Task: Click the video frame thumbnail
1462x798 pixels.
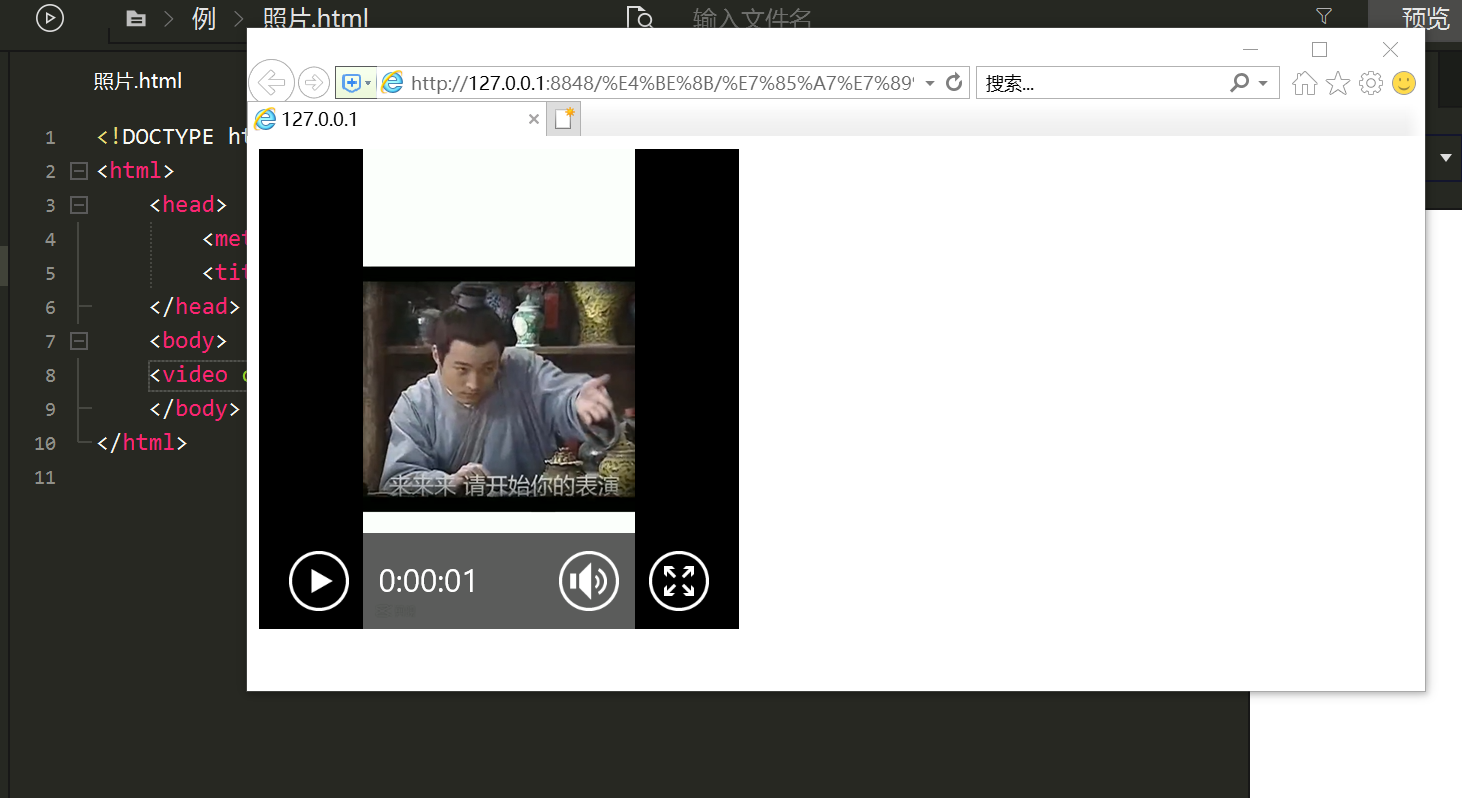Action: [x=499, y=390]
